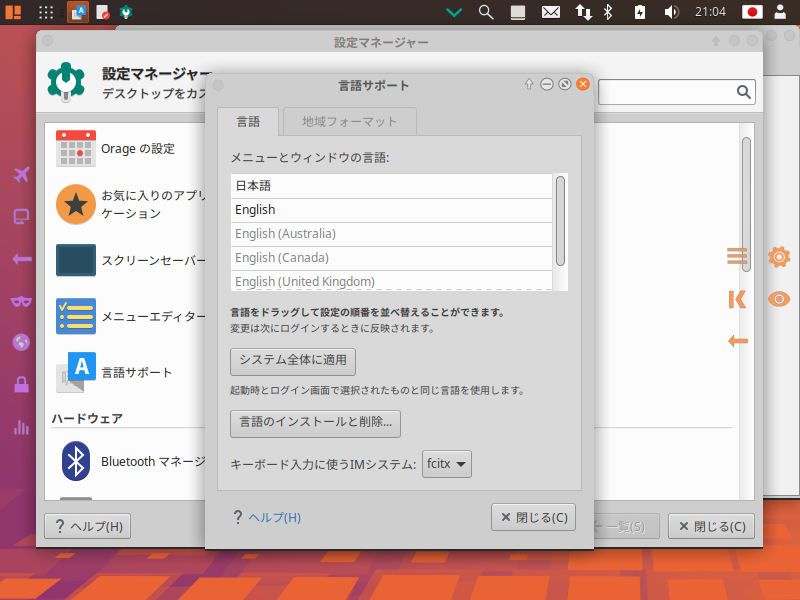Click the orange gear icon on desktop

point(778,257)
